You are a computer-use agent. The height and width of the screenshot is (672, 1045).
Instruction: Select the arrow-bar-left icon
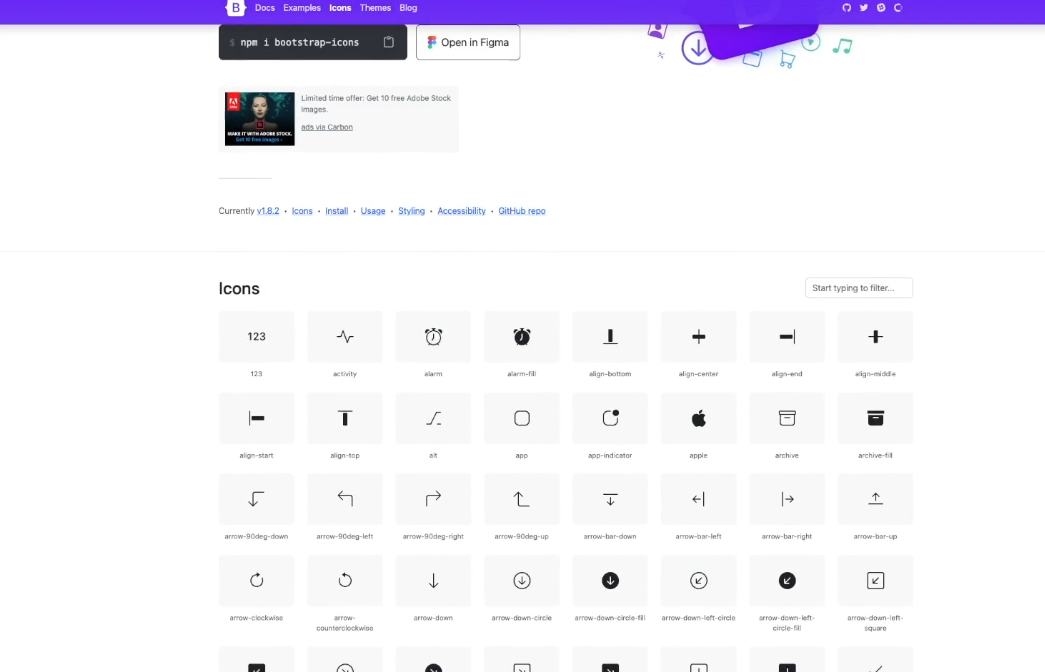[698, 499]
